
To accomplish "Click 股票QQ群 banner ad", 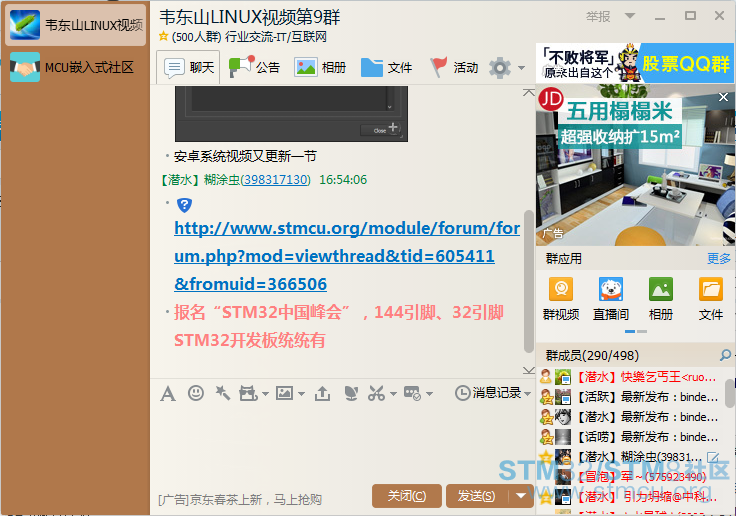I will point(635,63).
